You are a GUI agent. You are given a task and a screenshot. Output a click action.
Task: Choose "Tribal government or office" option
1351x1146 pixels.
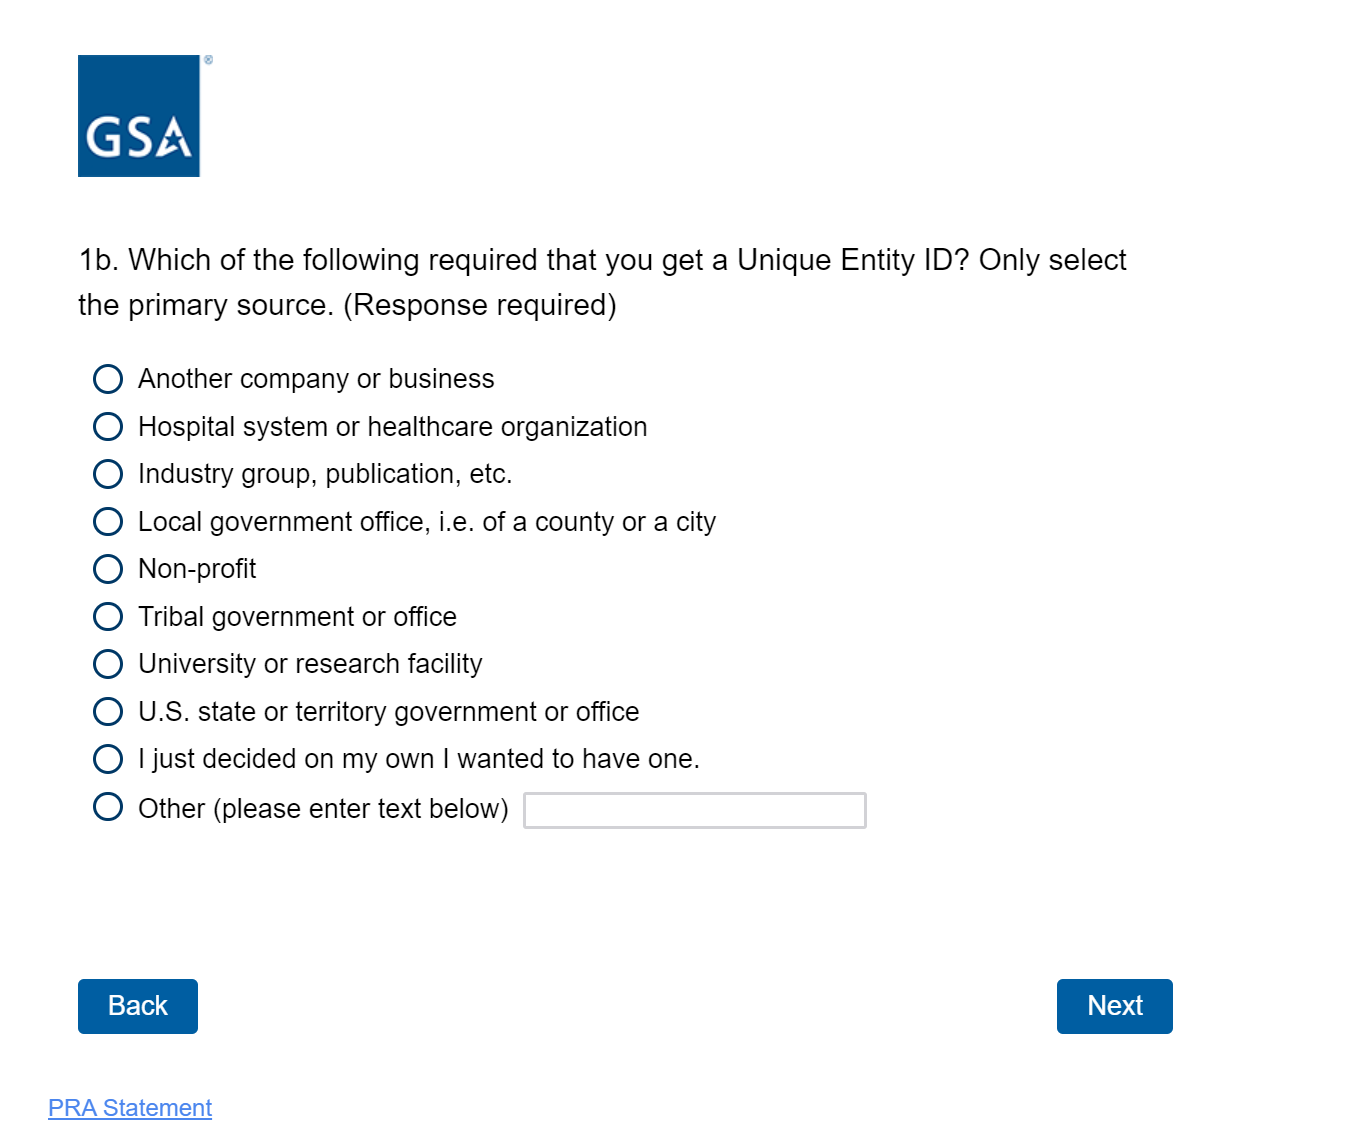click(108, 617)
